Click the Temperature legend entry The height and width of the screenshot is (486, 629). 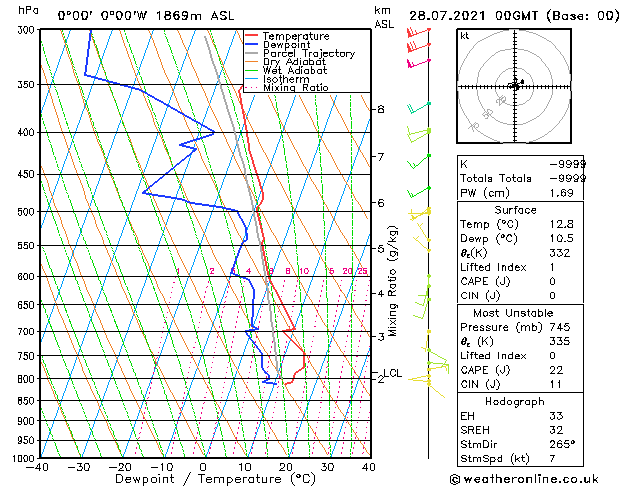tap(287, 36)
